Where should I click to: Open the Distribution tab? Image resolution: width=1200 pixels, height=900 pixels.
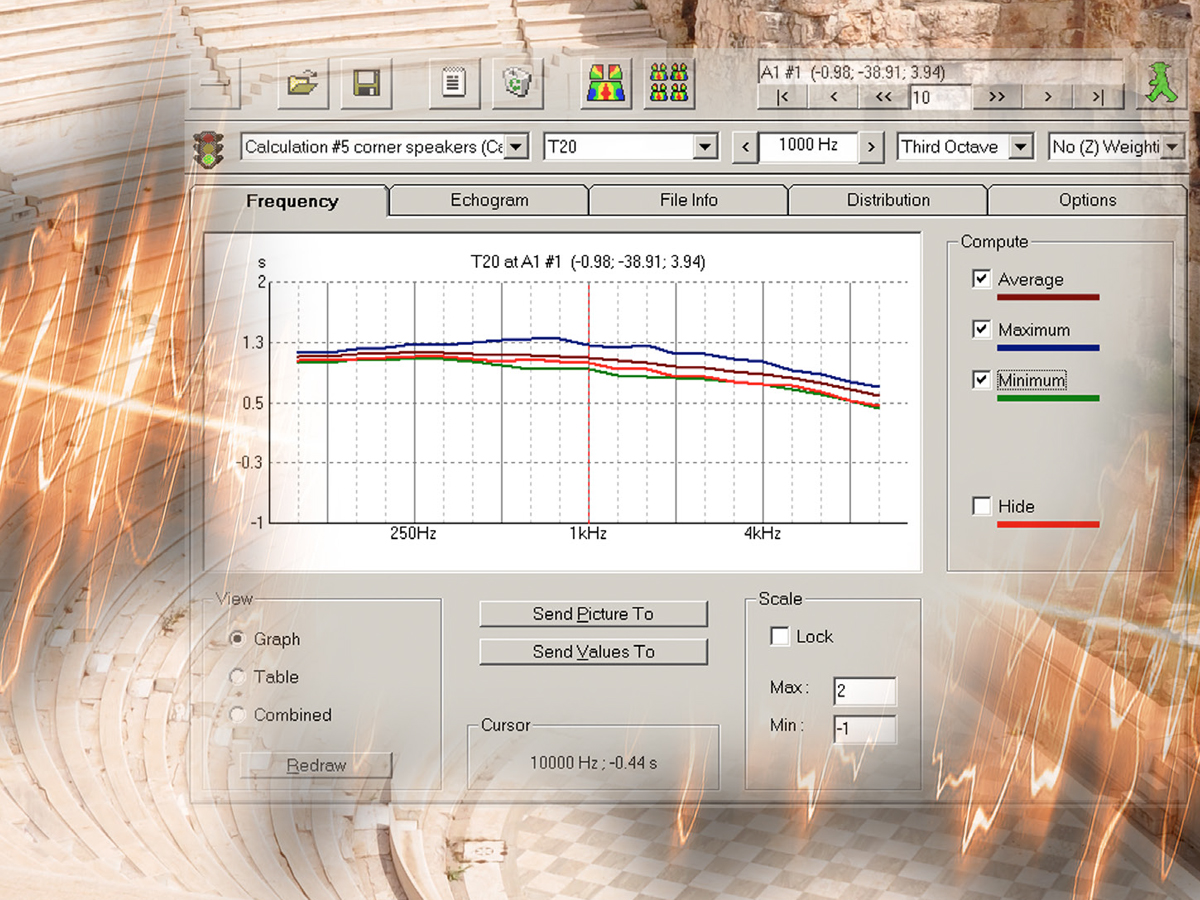coord(887,200)
